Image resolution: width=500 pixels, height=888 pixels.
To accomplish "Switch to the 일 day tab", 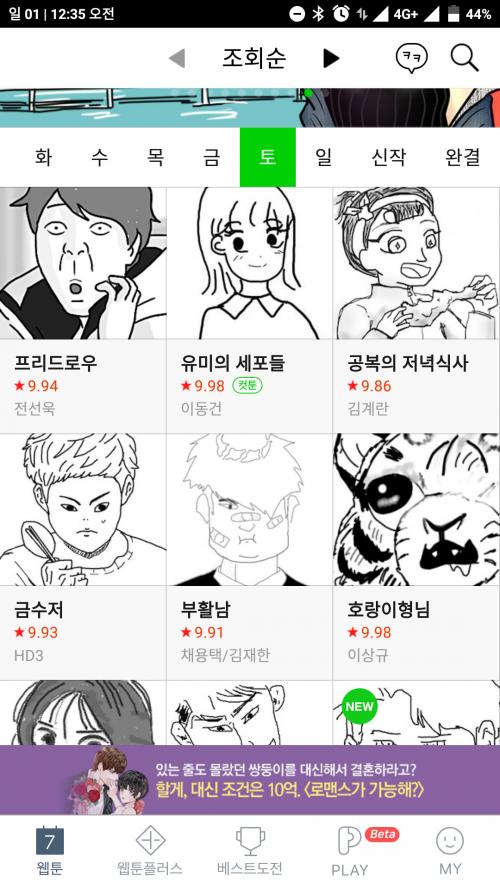I will tap(323, 157).
